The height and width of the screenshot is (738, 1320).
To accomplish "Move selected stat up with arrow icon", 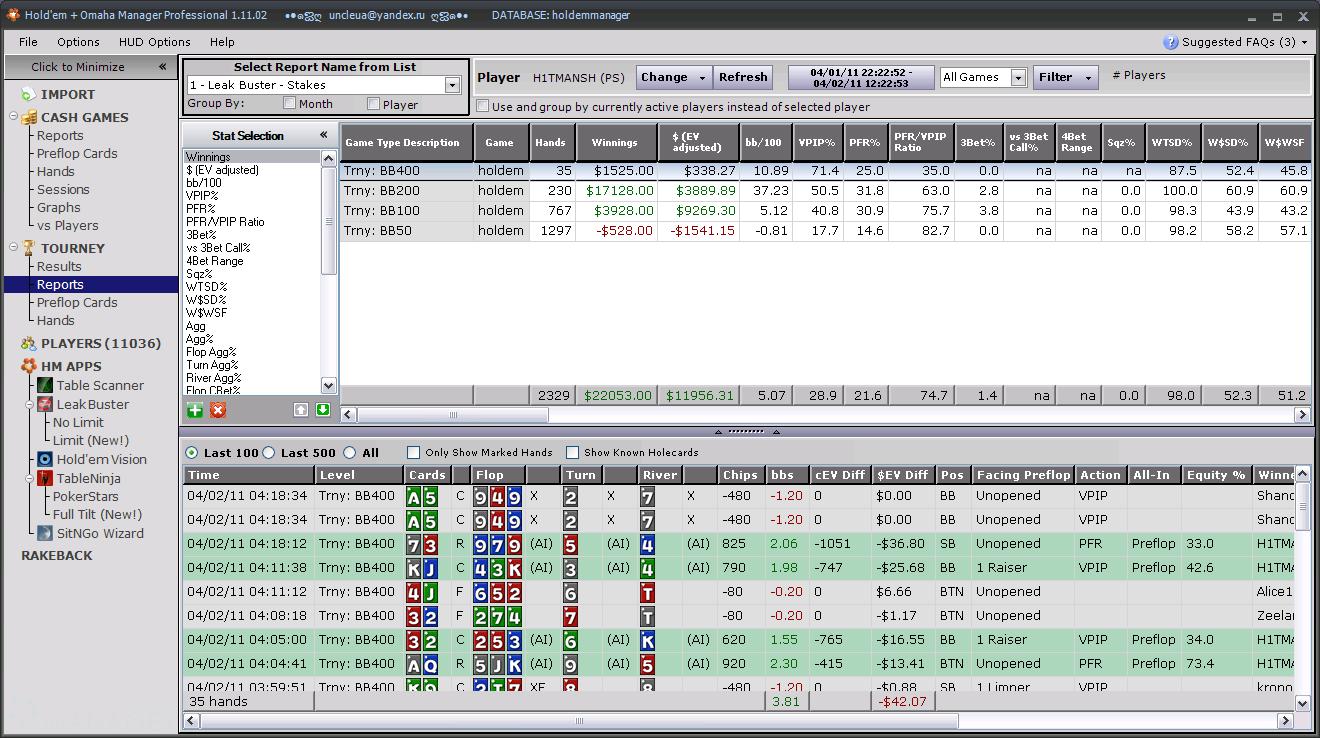I will (301, 410).
